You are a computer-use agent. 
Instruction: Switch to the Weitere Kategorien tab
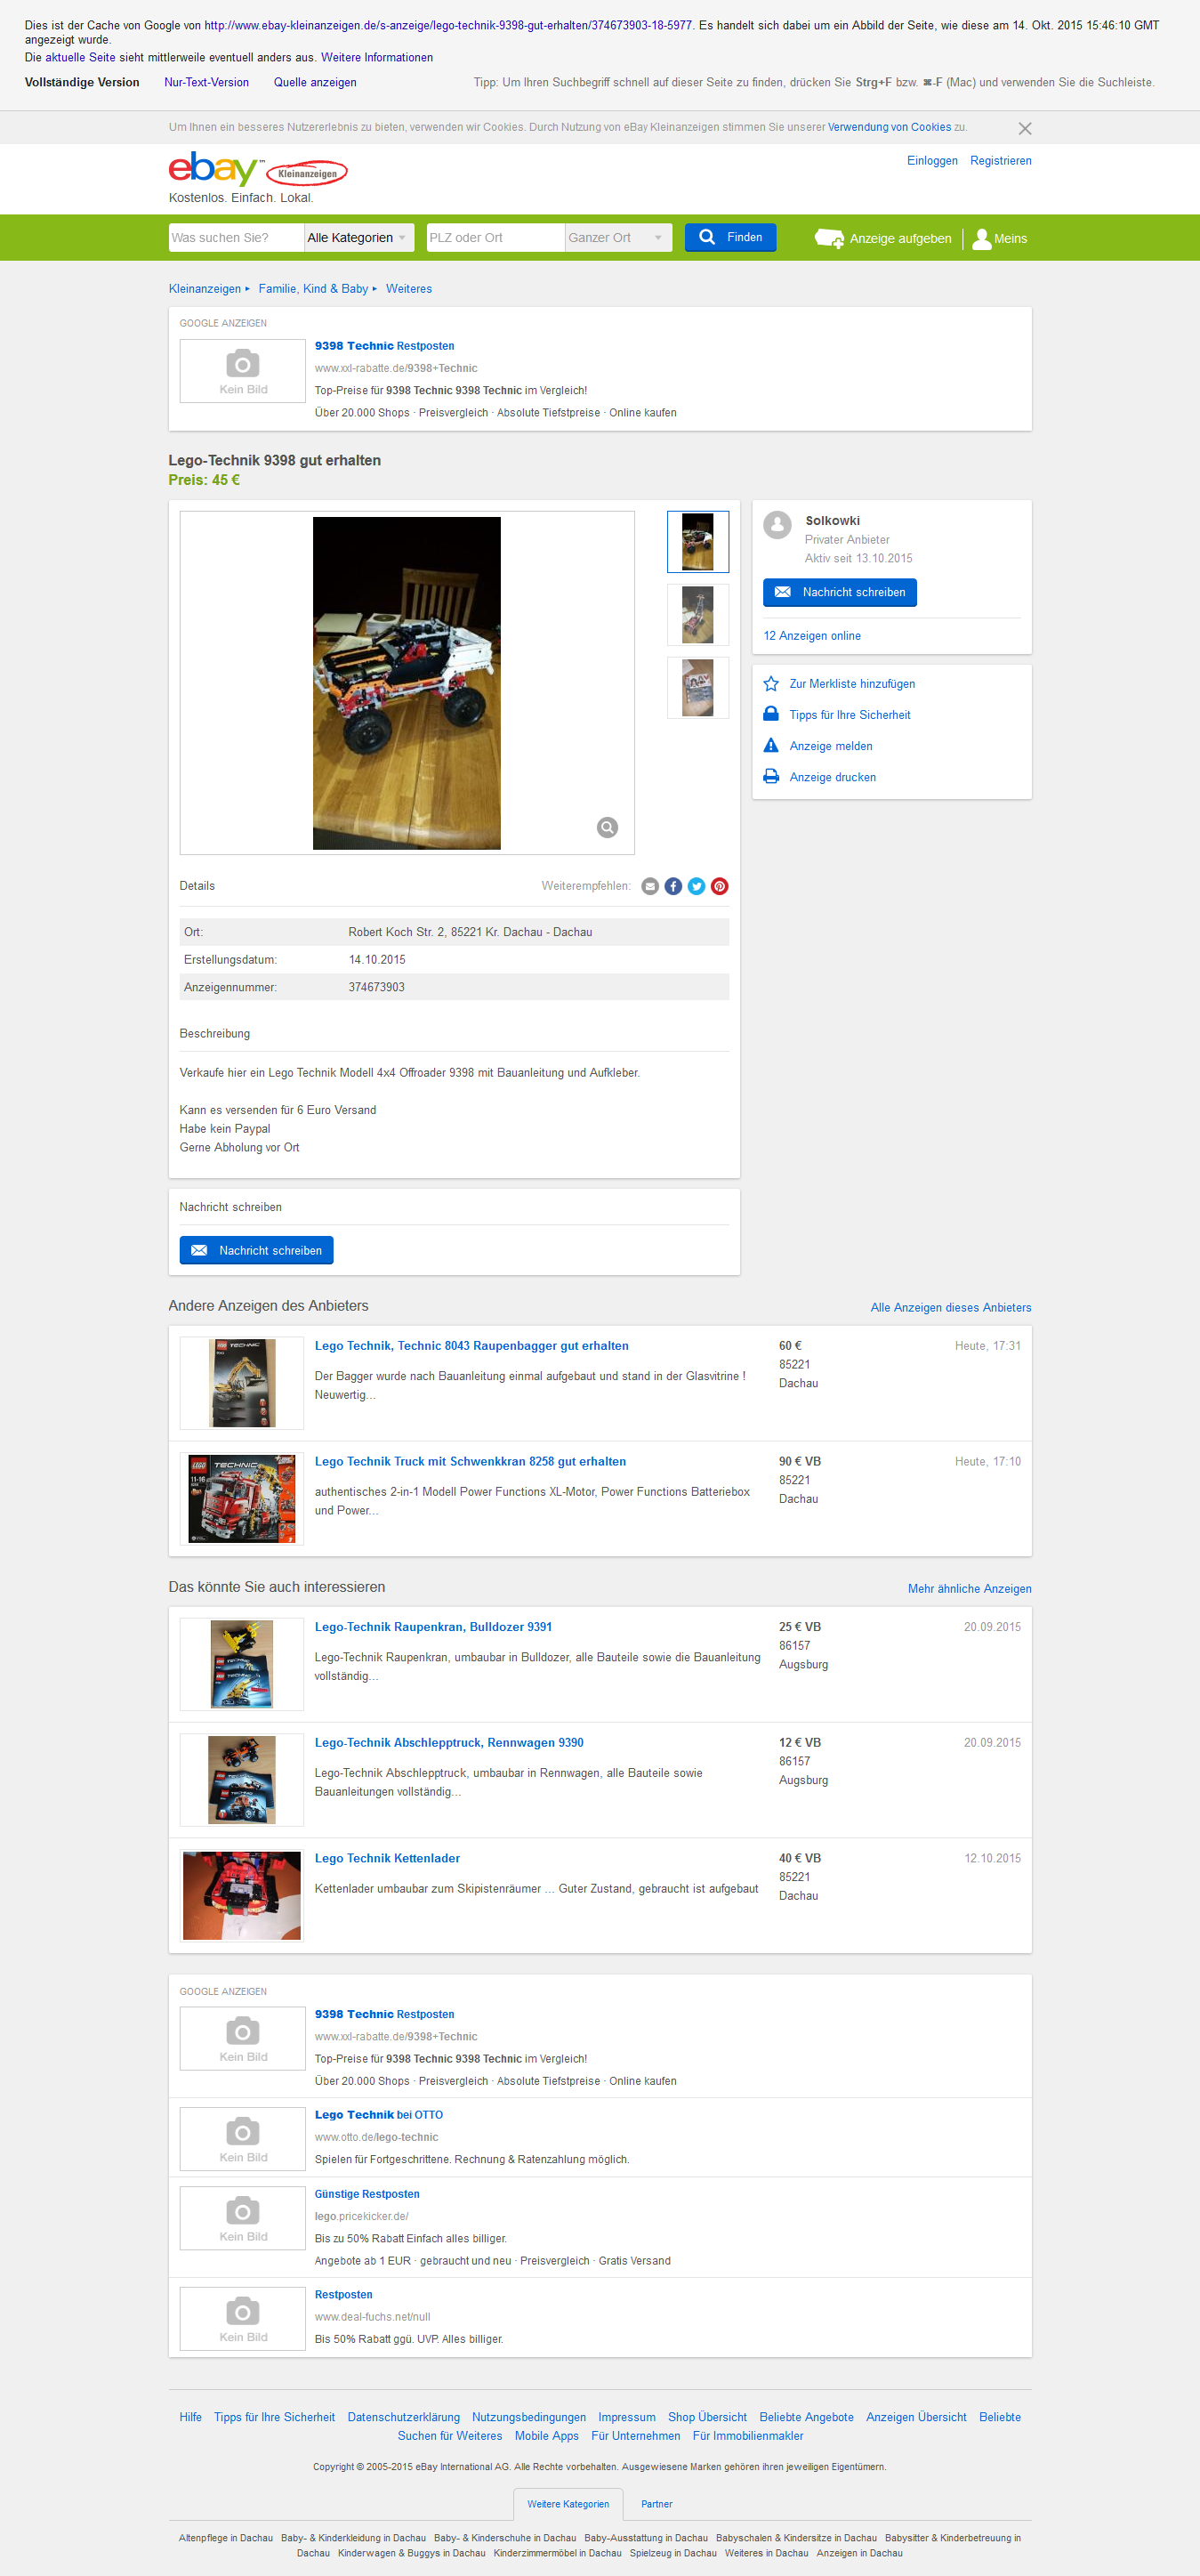tap(568, 2504)
